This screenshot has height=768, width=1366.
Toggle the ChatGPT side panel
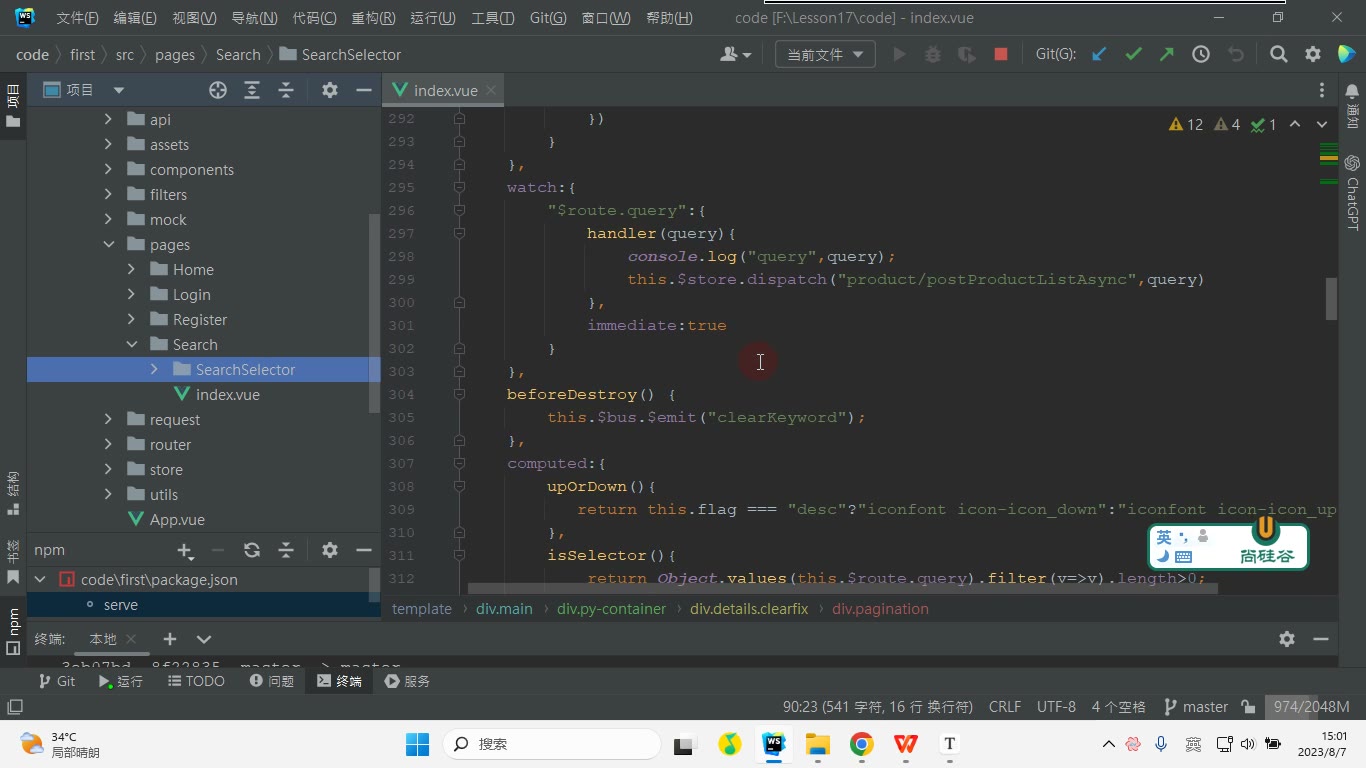(1352, 192)
